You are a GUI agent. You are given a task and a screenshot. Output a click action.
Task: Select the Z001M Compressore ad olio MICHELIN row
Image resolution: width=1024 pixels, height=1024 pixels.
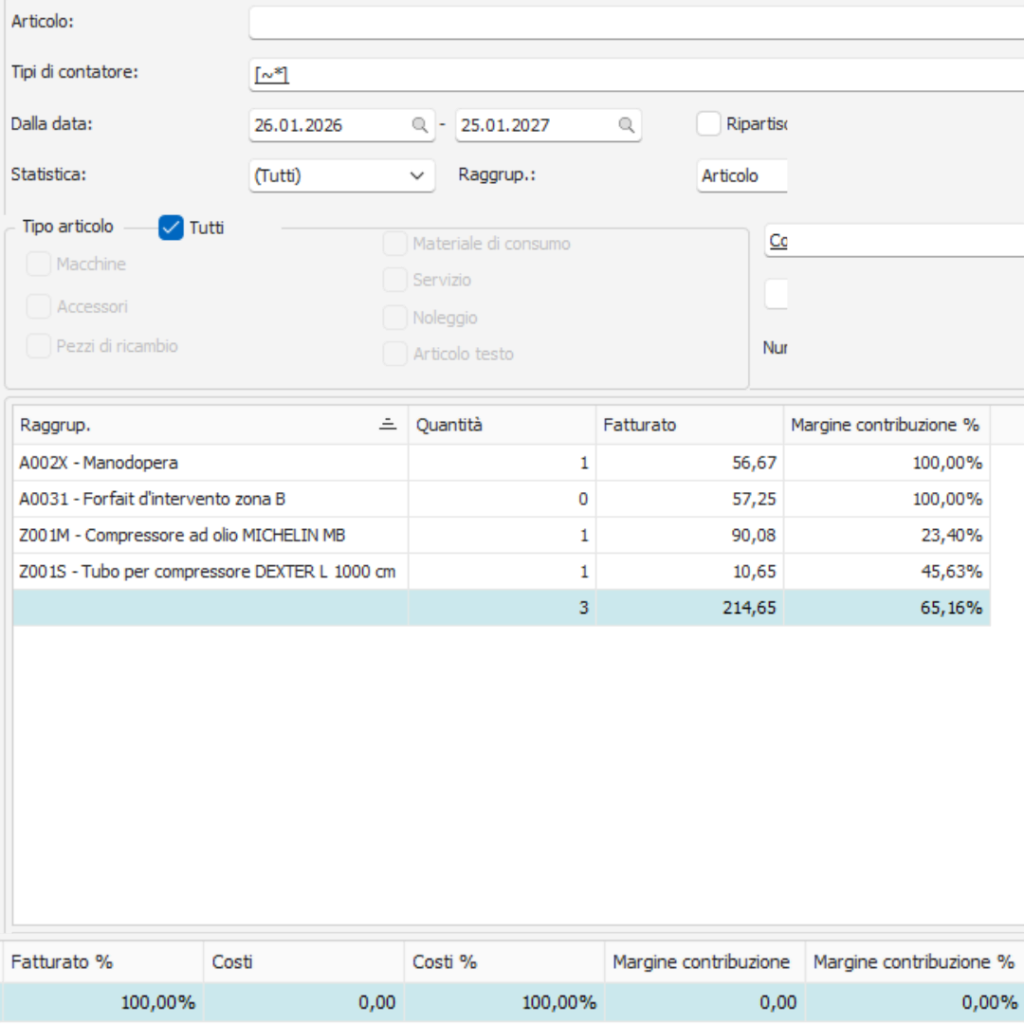[200, 534]
